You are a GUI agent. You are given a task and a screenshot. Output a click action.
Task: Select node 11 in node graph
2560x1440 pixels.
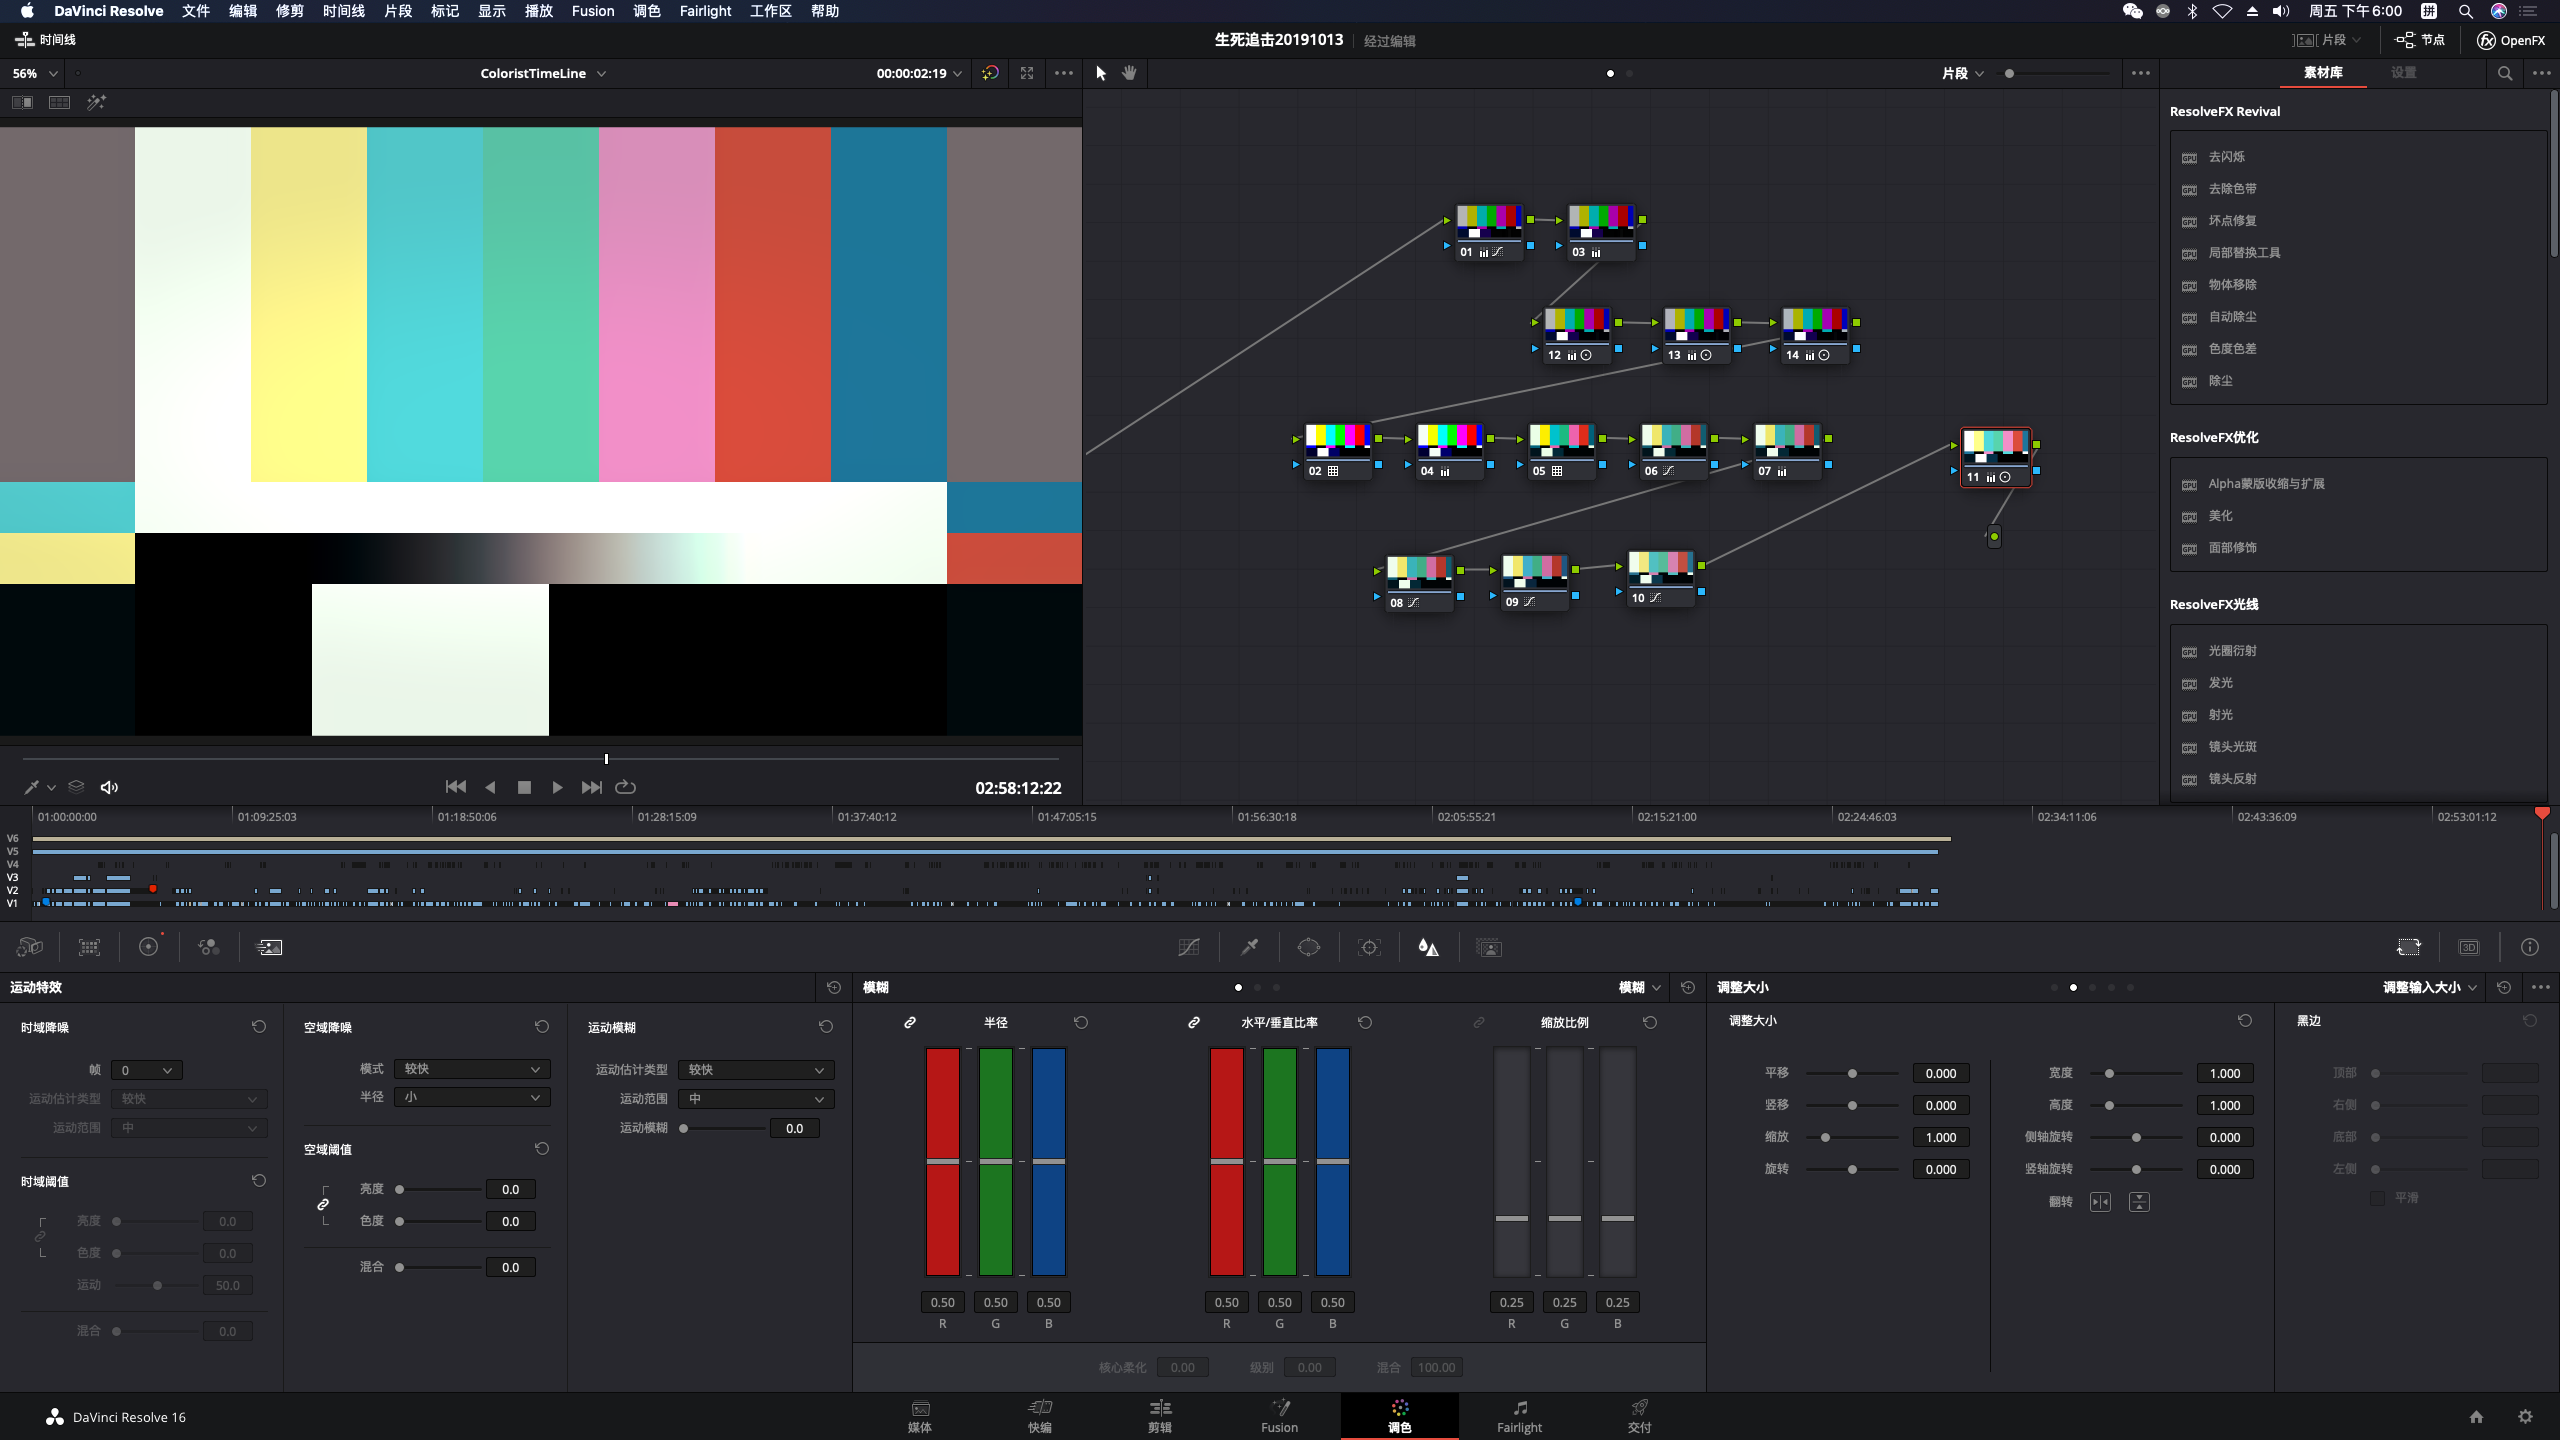1995,455
